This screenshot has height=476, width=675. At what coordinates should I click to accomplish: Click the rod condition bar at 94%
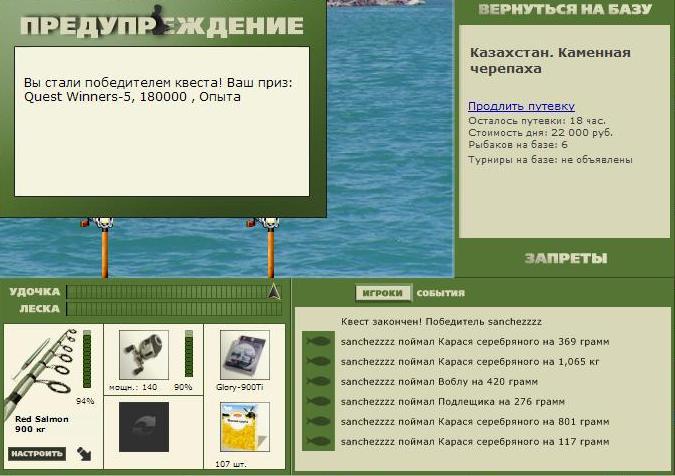pos(87,359)
